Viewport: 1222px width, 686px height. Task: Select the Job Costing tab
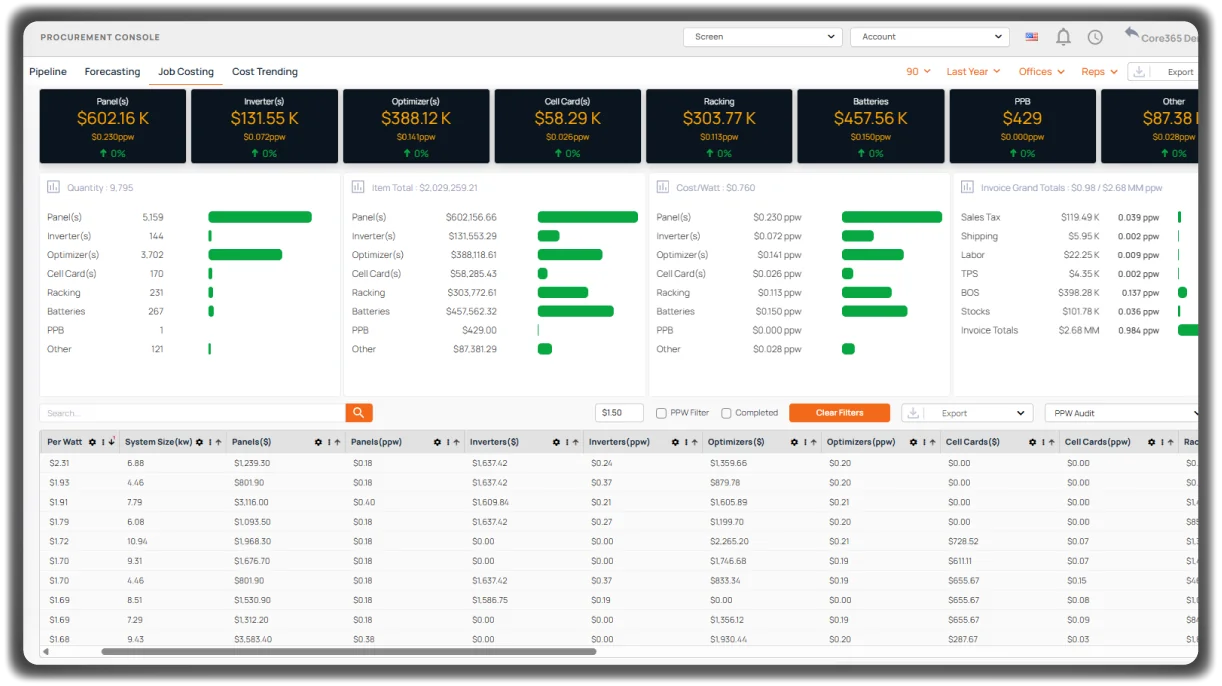point(186,72)
